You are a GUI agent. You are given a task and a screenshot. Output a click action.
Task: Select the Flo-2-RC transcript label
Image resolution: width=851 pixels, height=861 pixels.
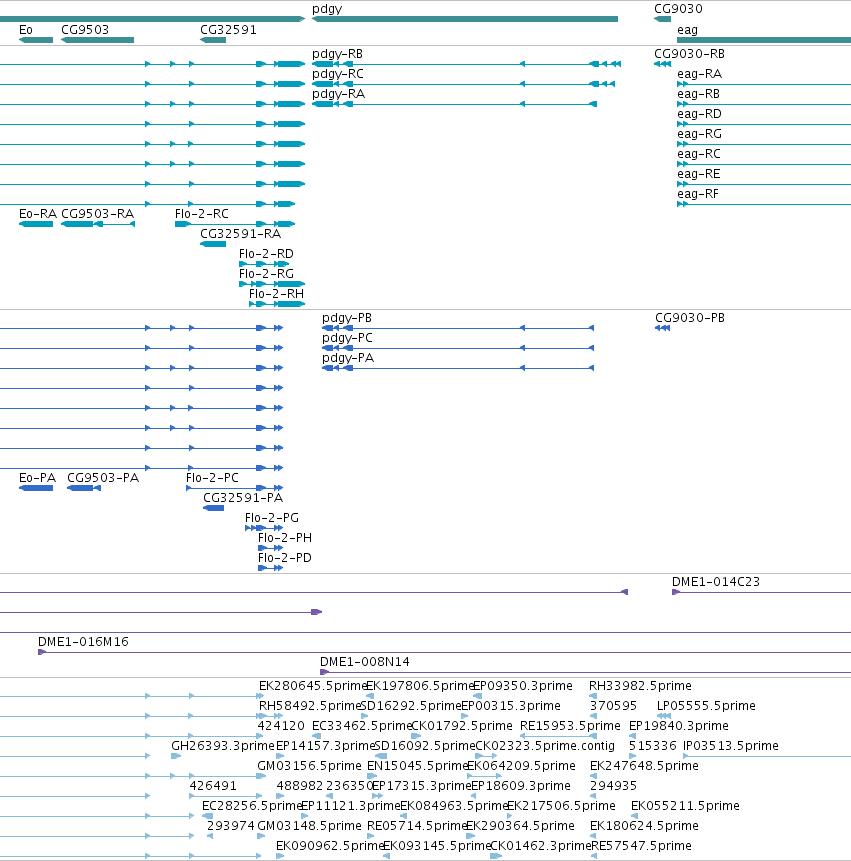pyautogui.click(x=201, y=214)
